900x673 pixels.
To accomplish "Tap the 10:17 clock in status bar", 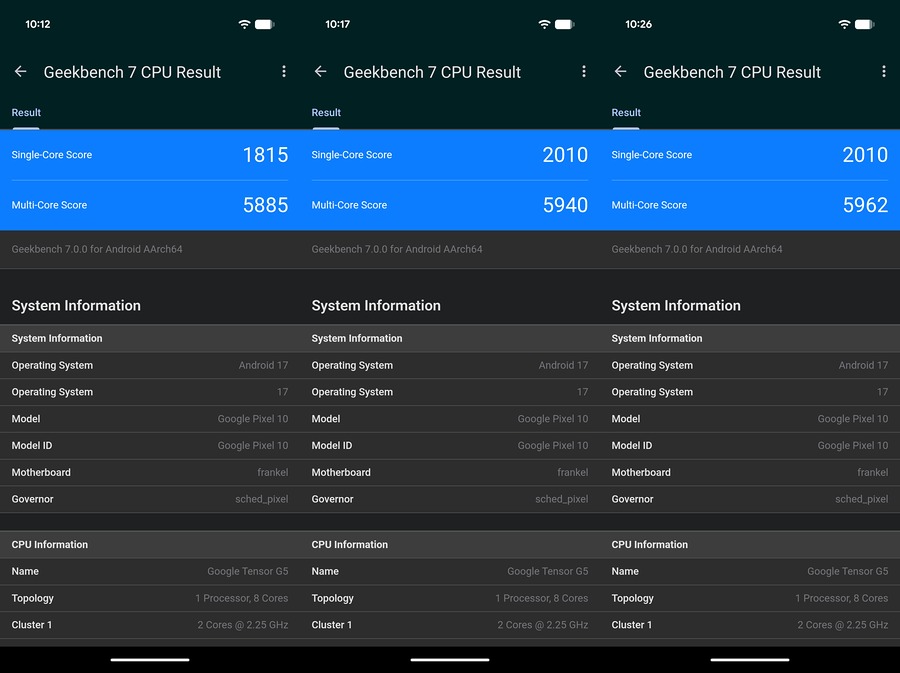I will pos(338,24).
